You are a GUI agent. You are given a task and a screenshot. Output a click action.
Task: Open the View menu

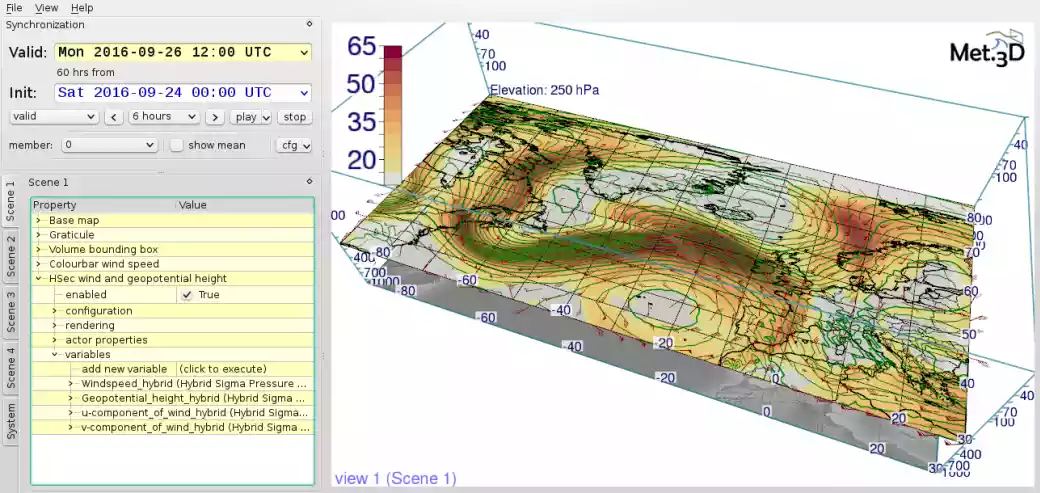(46, 8)
